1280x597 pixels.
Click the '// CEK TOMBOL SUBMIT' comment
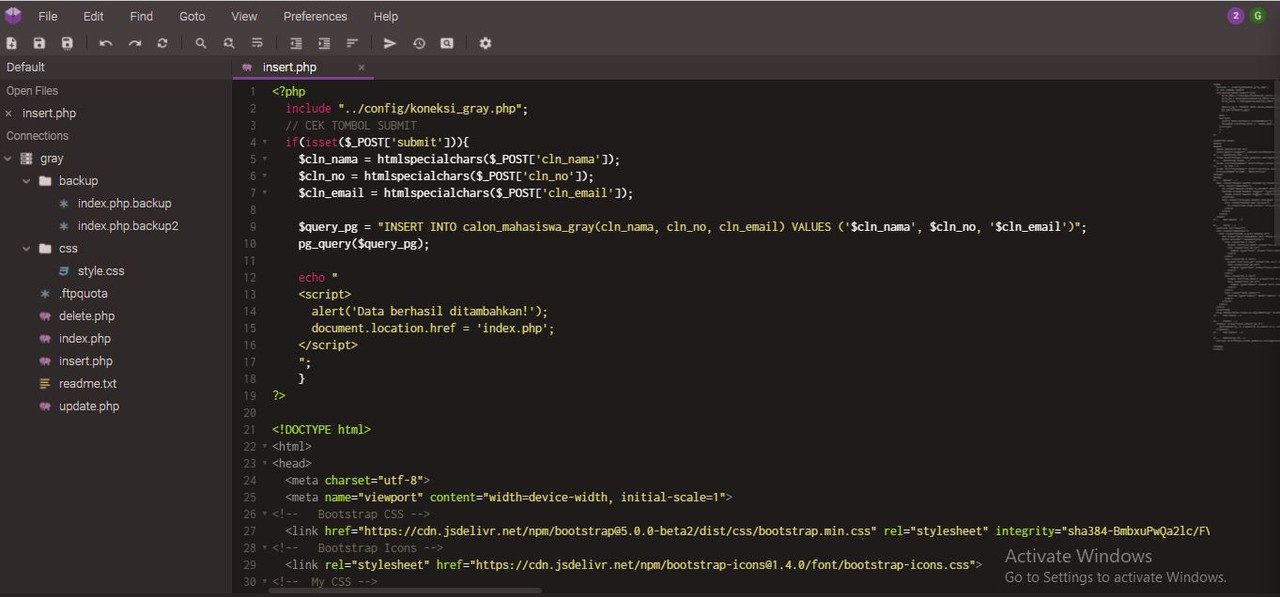(x=351, y=125)
